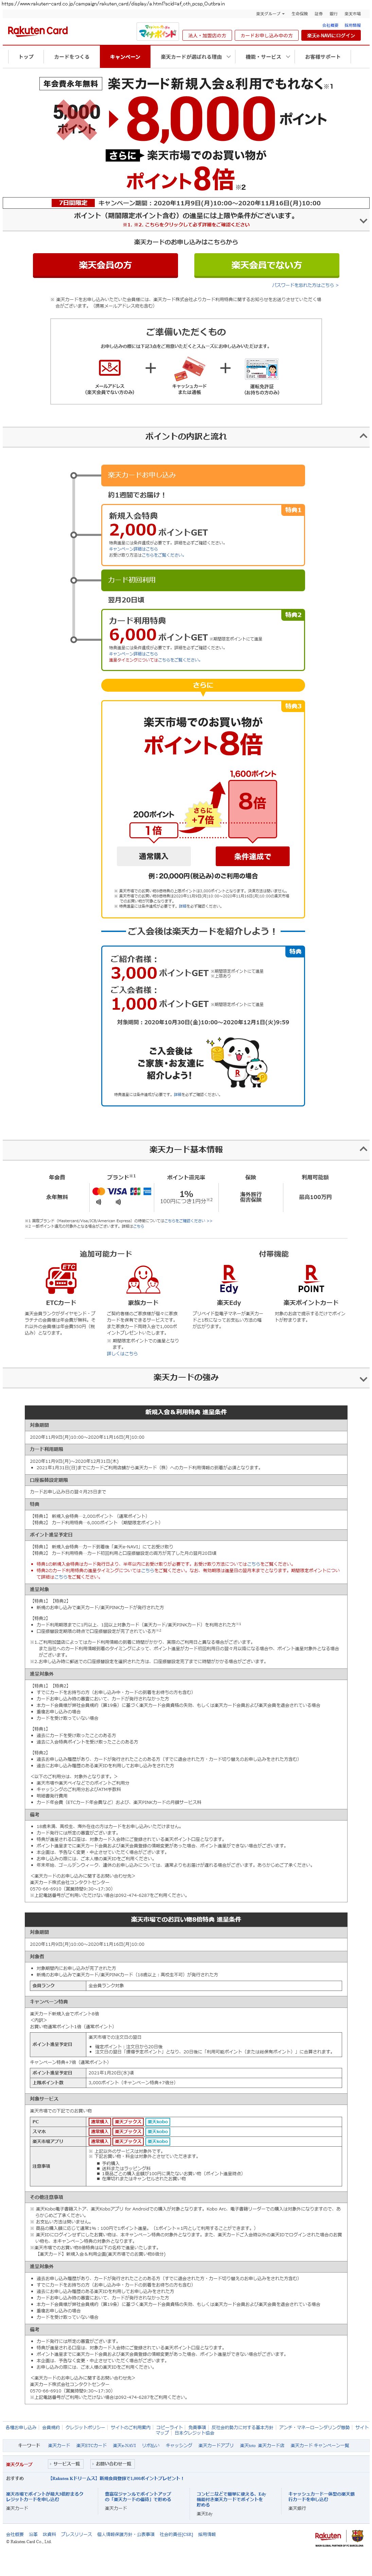
Task: Collapse the ポイントの内訳と流れ section
Action: coord(362,436)
